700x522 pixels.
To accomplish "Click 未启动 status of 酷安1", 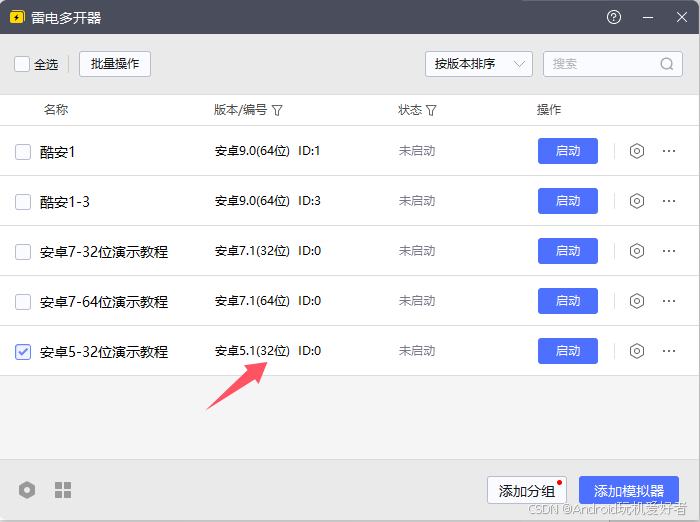I will pos(417,151).
